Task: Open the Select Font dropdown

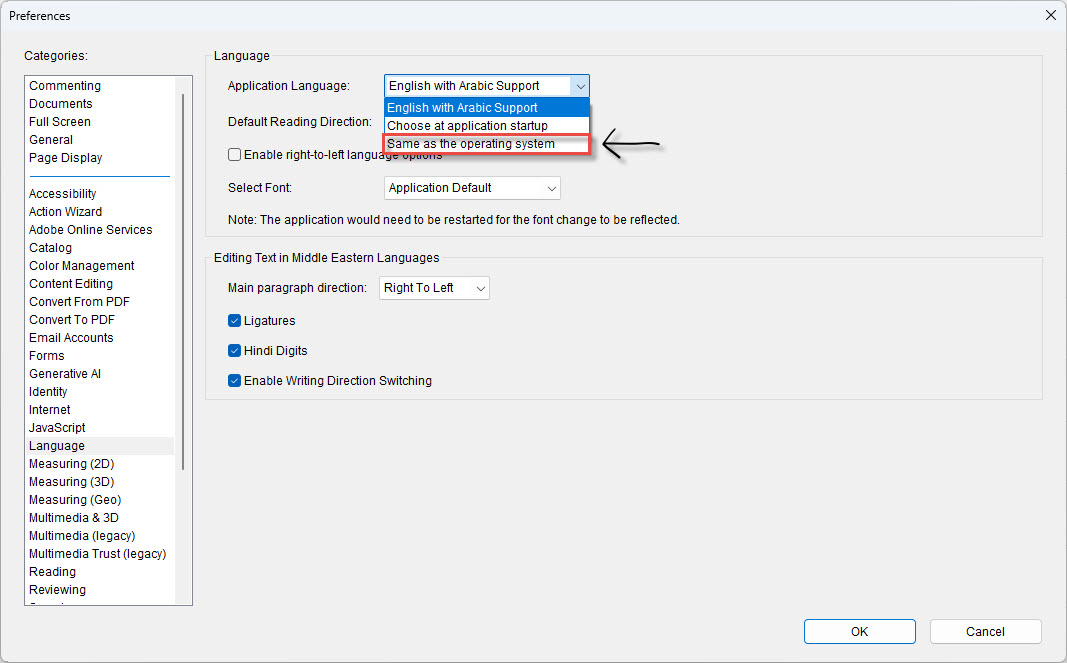Action: [x=472, y=188]
